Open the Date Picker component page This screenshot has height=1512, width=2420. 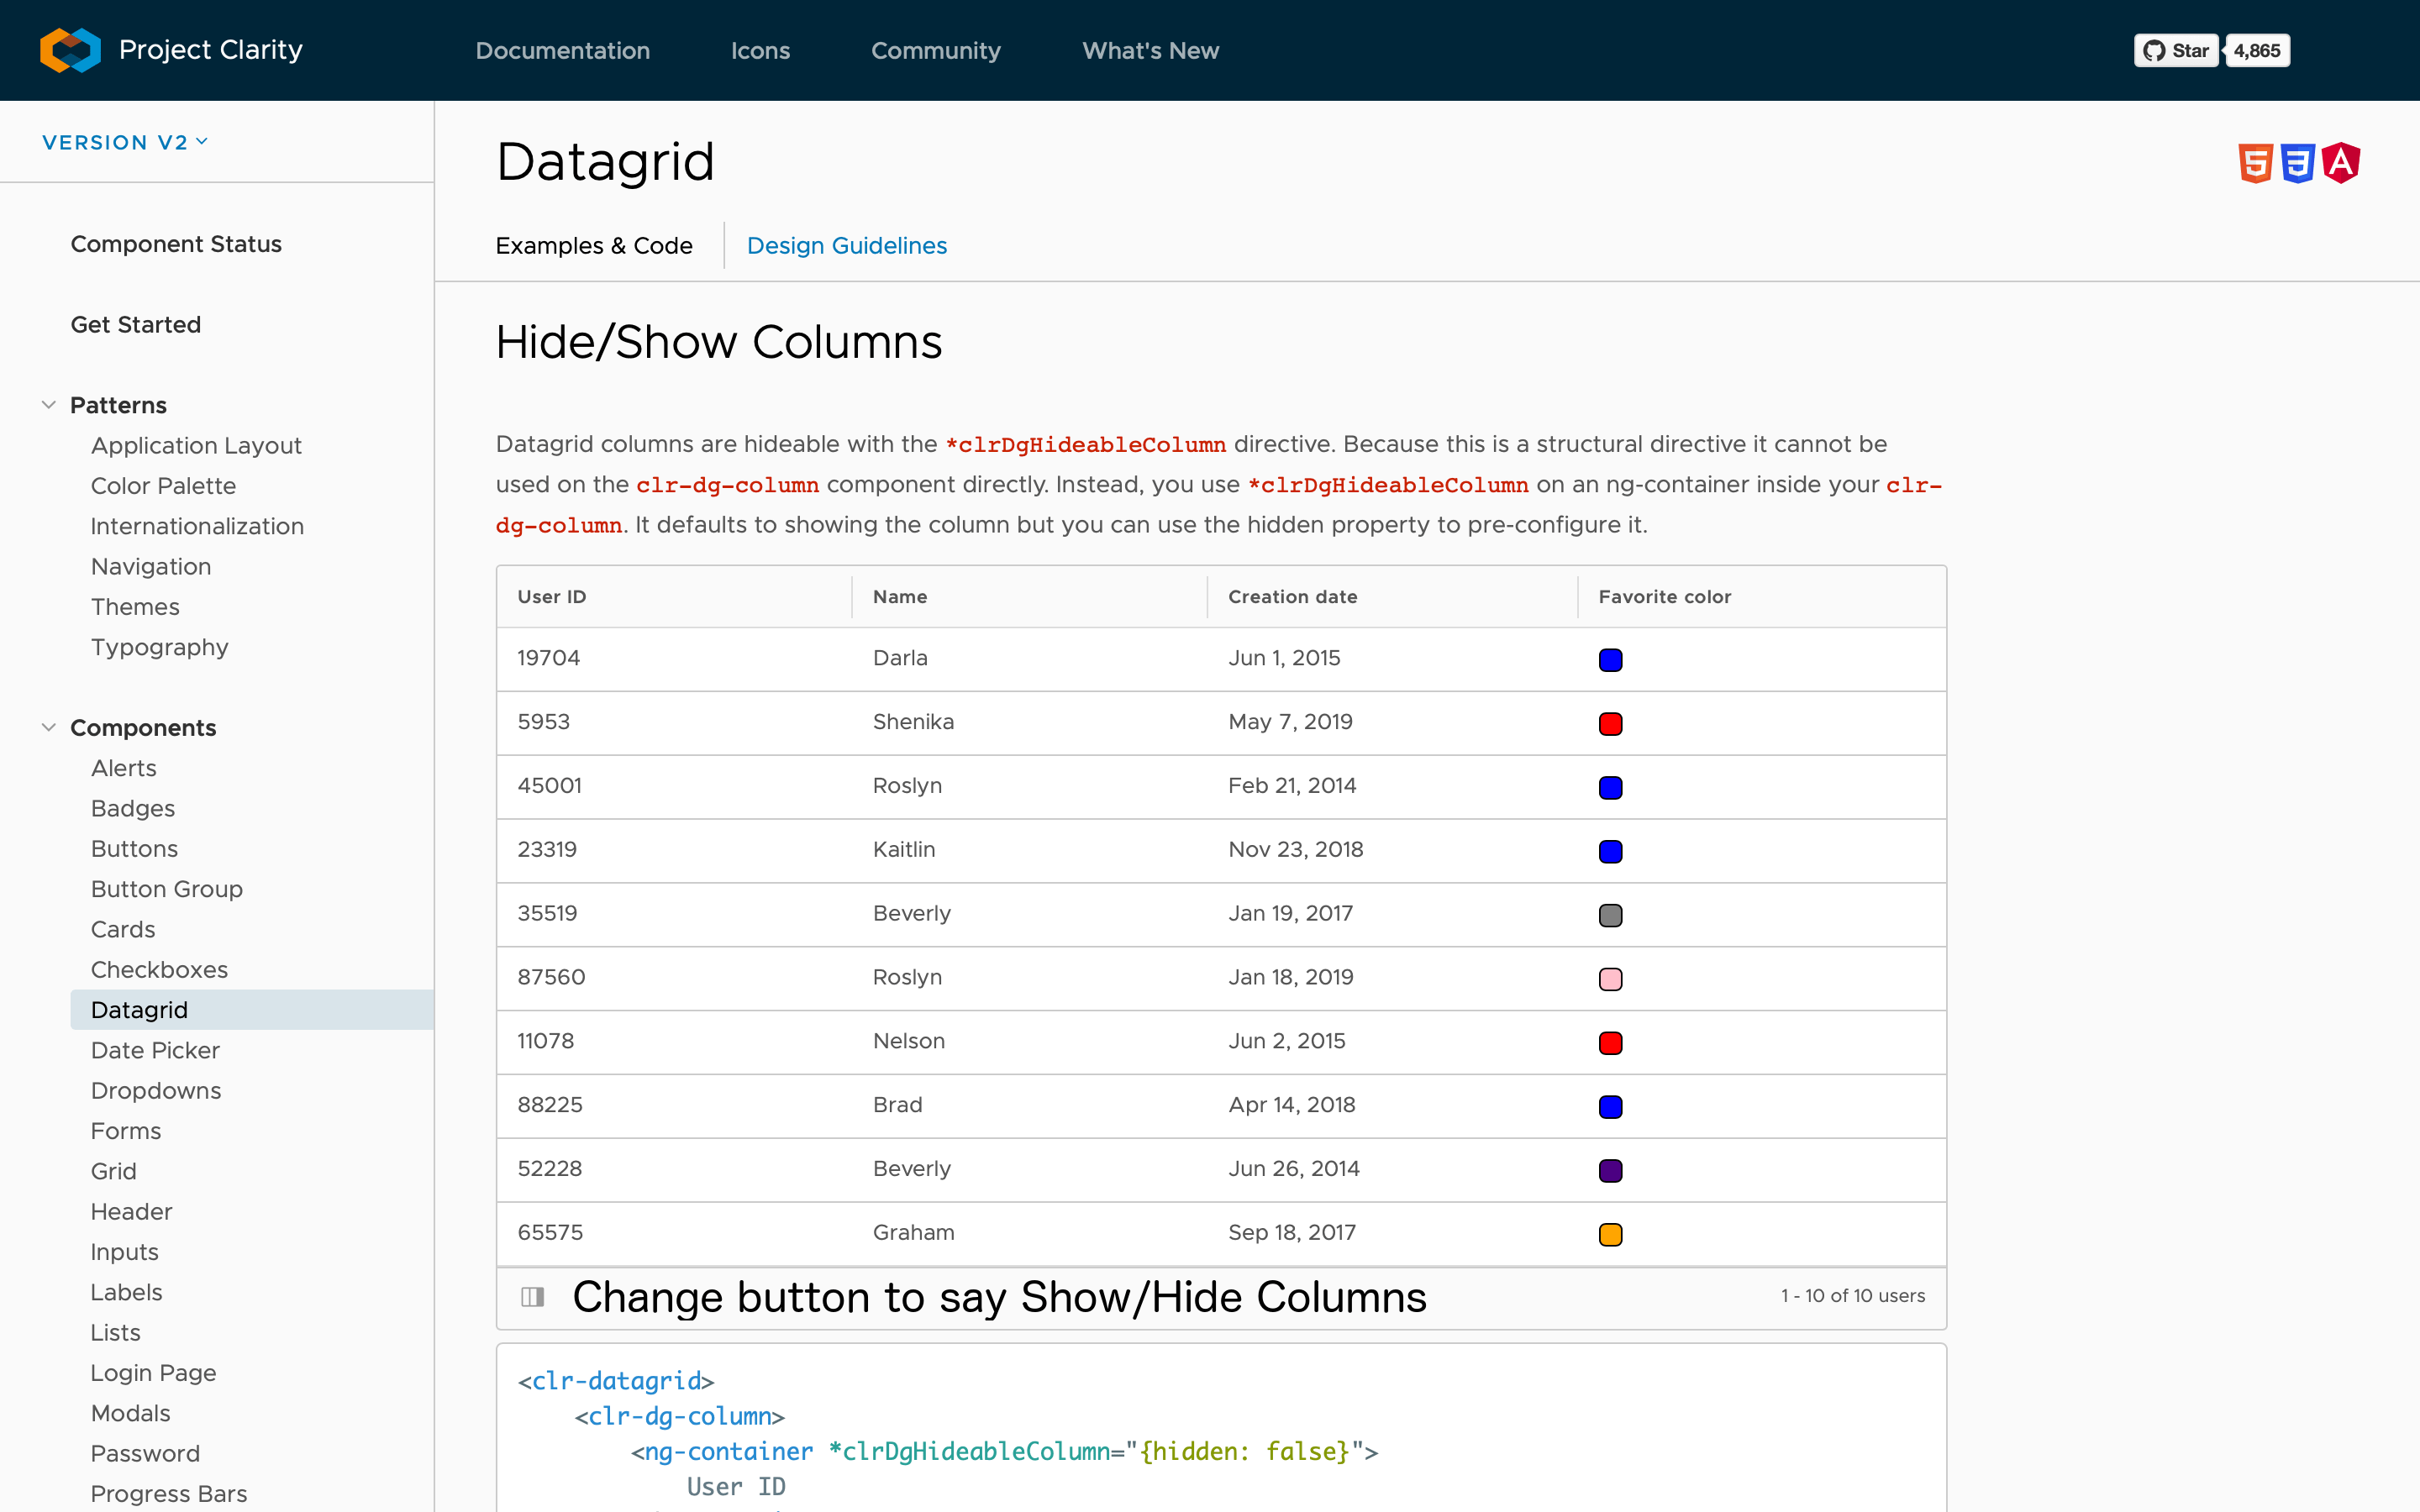click(155, 1050)
